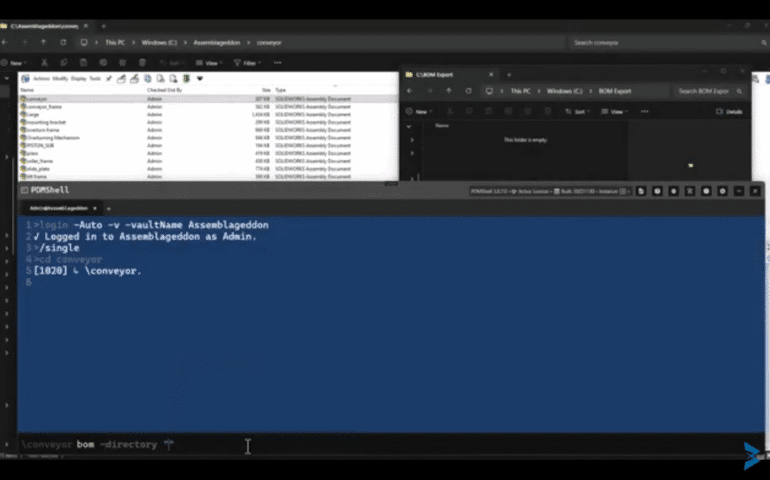Add a new tab in BOM Export window

[x=509, y=75]
